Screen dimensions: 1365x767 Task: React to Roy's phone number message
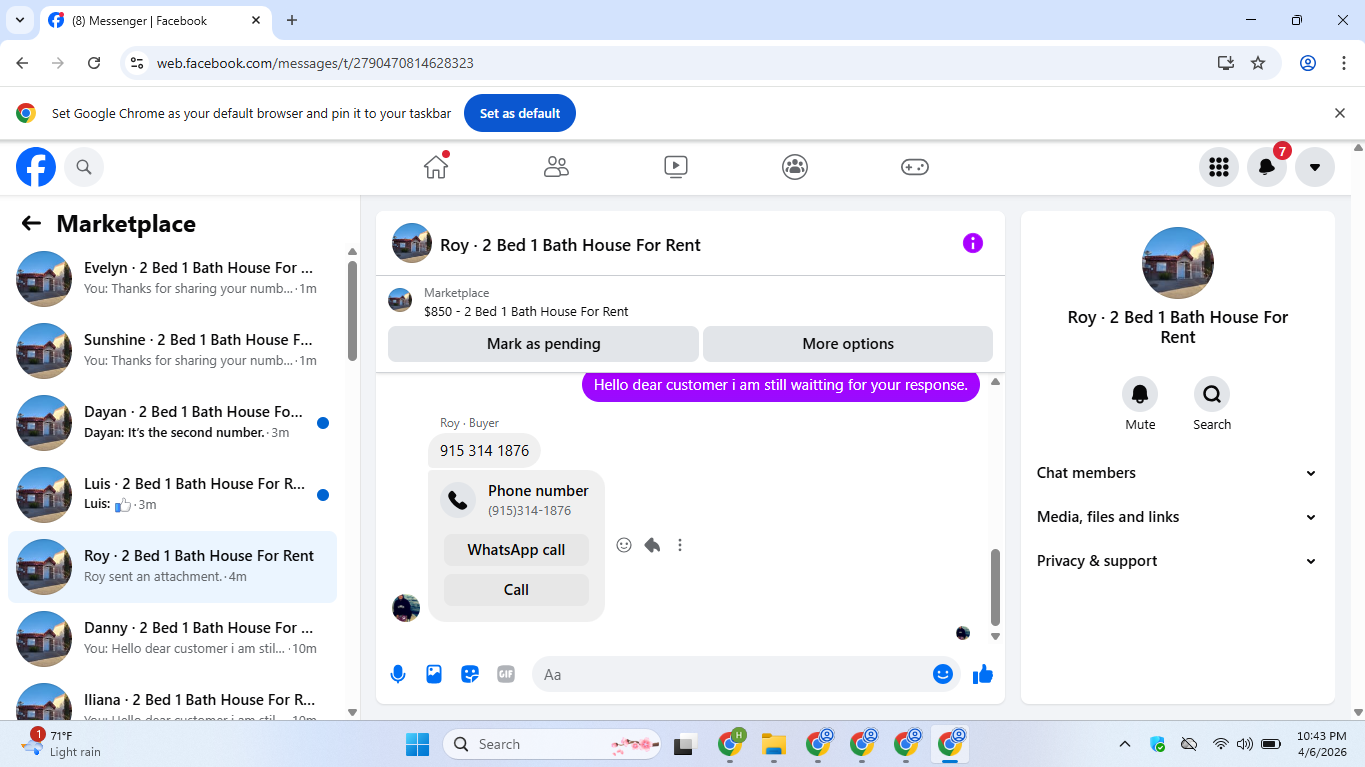click(x=624, y=545)
